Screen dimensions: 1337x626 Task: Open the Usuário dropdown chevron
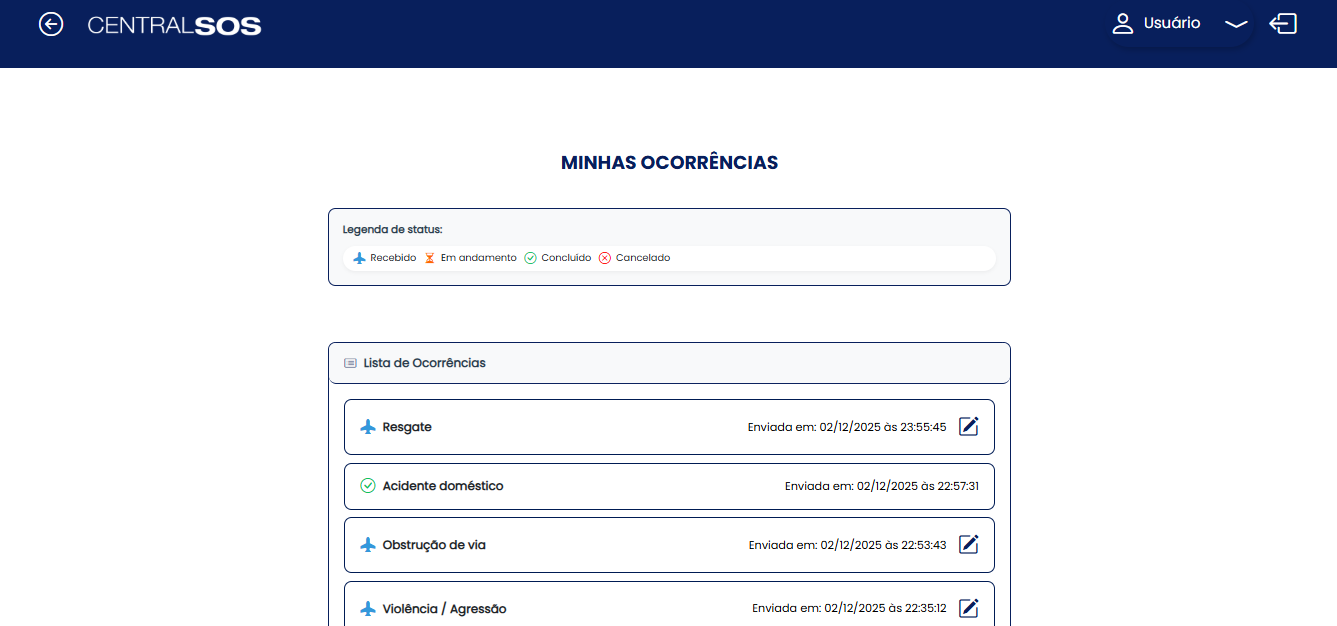click(1236, 23)
